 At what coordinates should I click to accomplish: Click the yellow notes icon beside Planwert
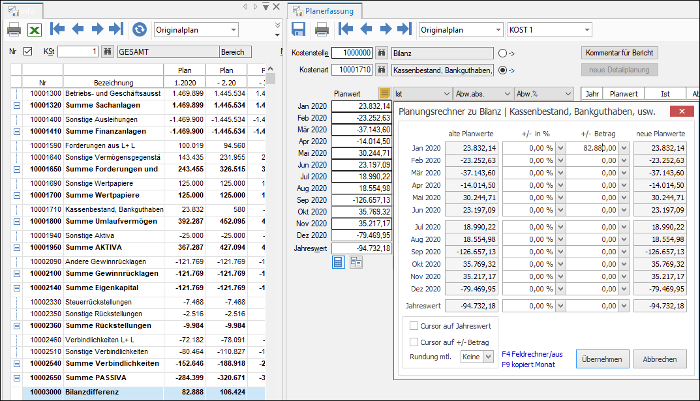[384, 93]
